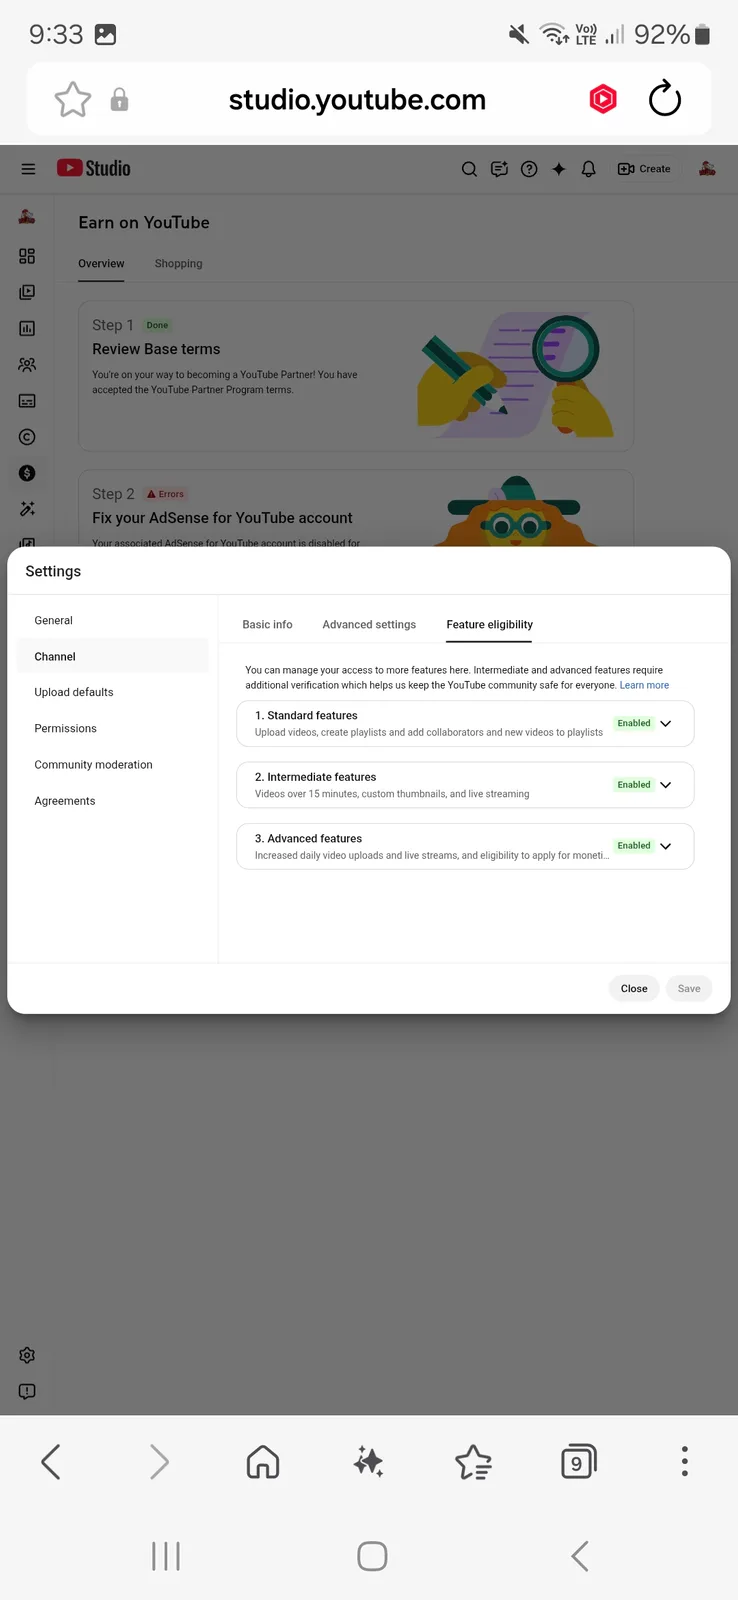The width and height of the screenshot is (738, 1600).
Task: Switch to the Advanced settings tab
Action: (x=369, y=625)
